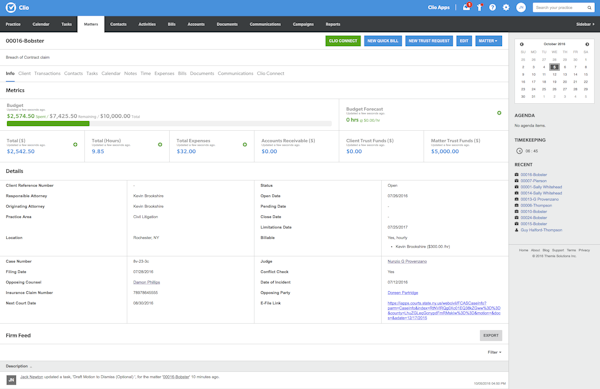Click the Edit button for the matter
Screen dimensions: 600x389
pyautogui.click(x=464, y=41)
